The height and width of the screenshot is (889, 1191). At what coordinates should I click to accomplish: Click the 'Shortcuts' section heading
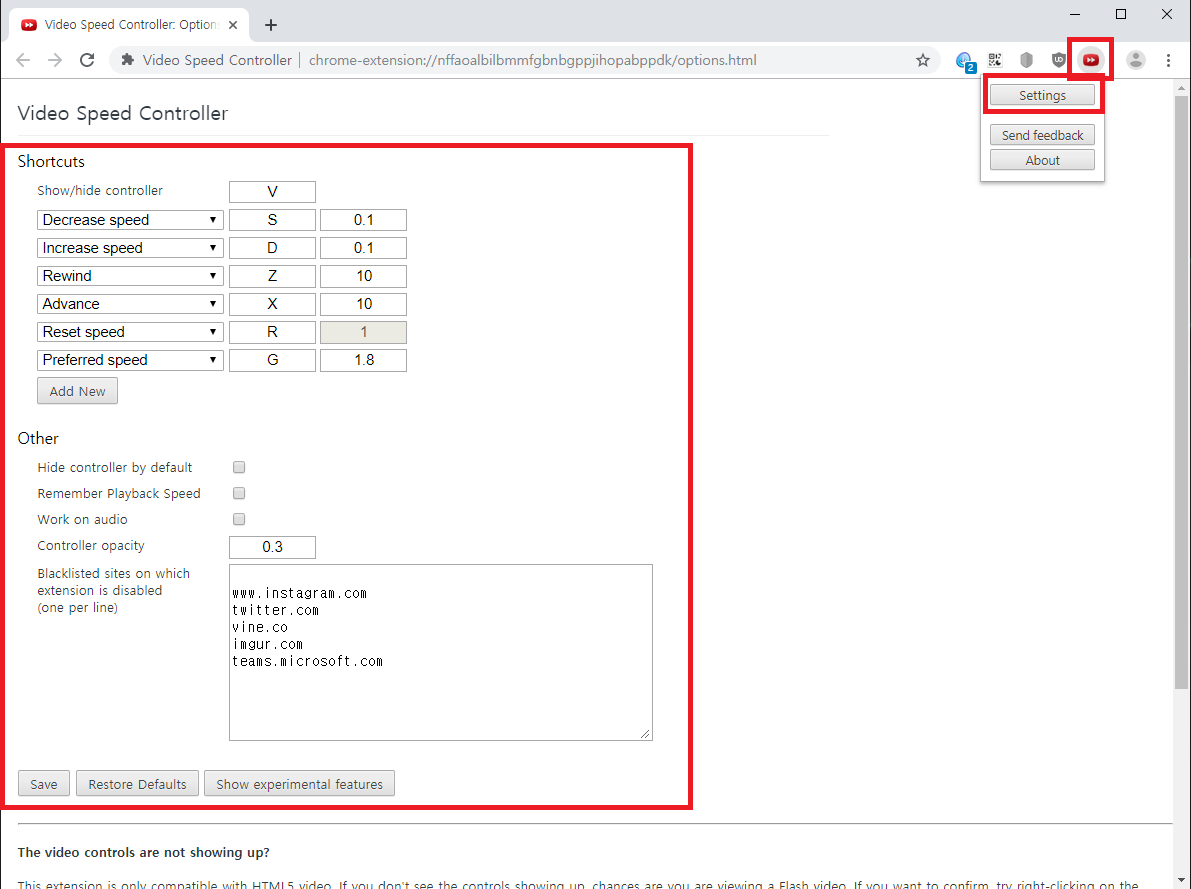point(51,161)
